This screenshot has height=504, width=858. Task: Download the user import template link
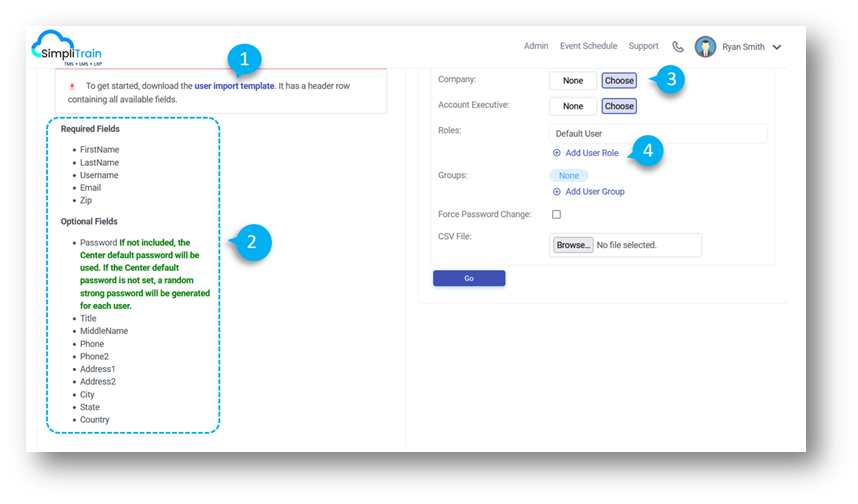234,86
